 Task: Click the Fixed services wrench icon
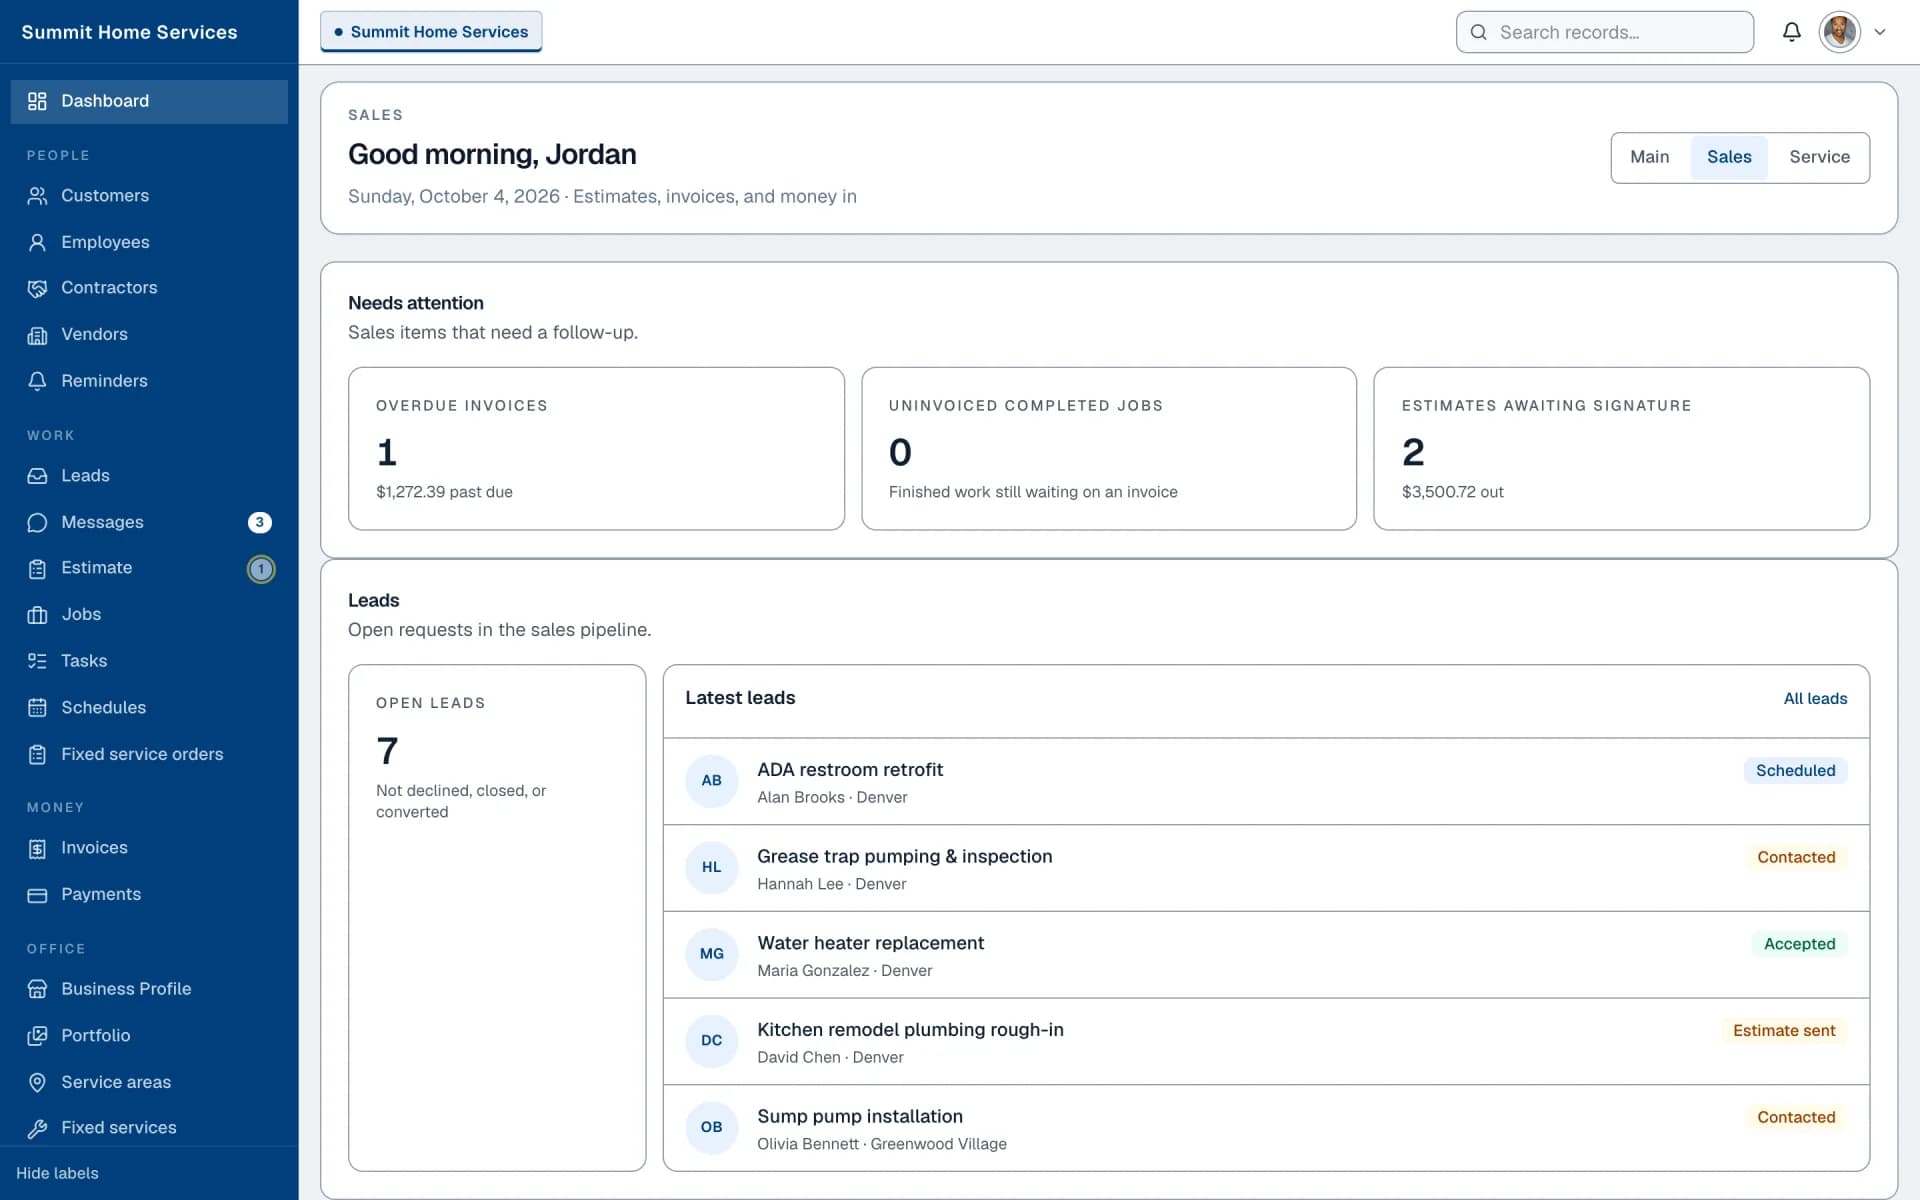[37, 1128]
